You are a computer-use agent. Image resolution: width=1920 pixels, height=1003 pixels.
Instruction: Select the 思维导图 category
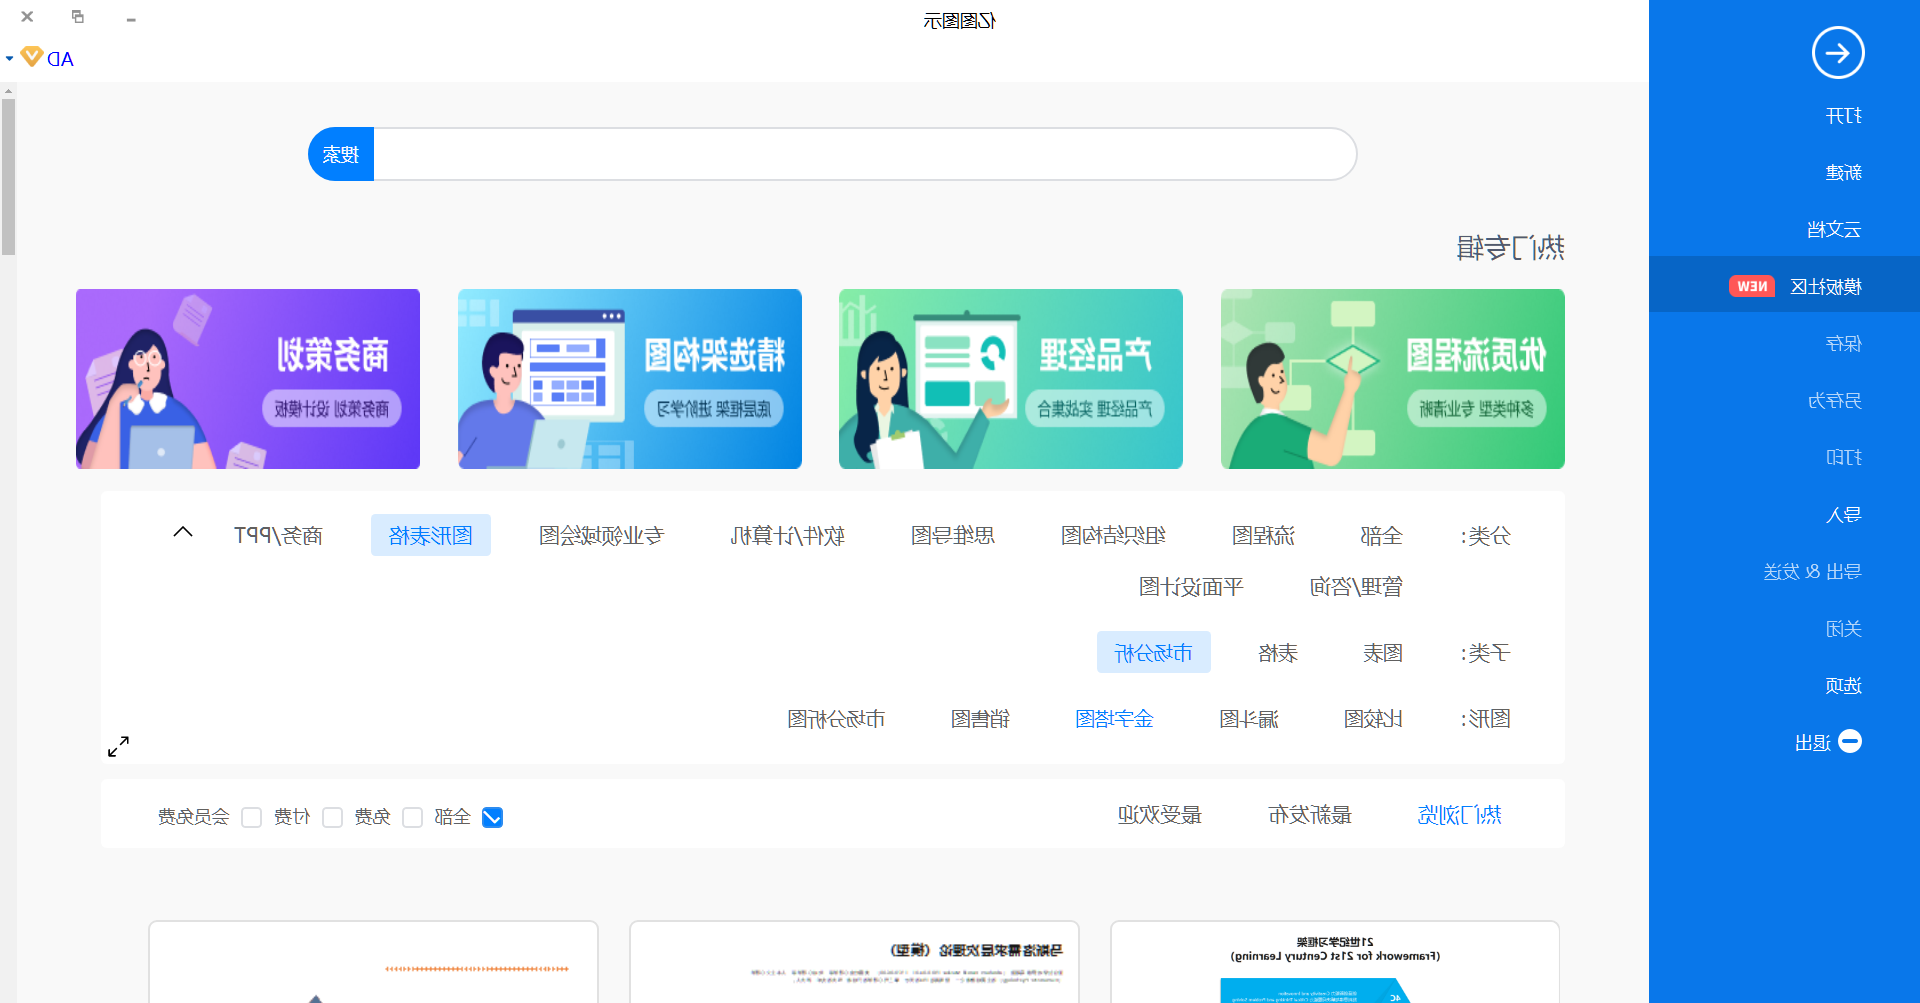point(953,536)
